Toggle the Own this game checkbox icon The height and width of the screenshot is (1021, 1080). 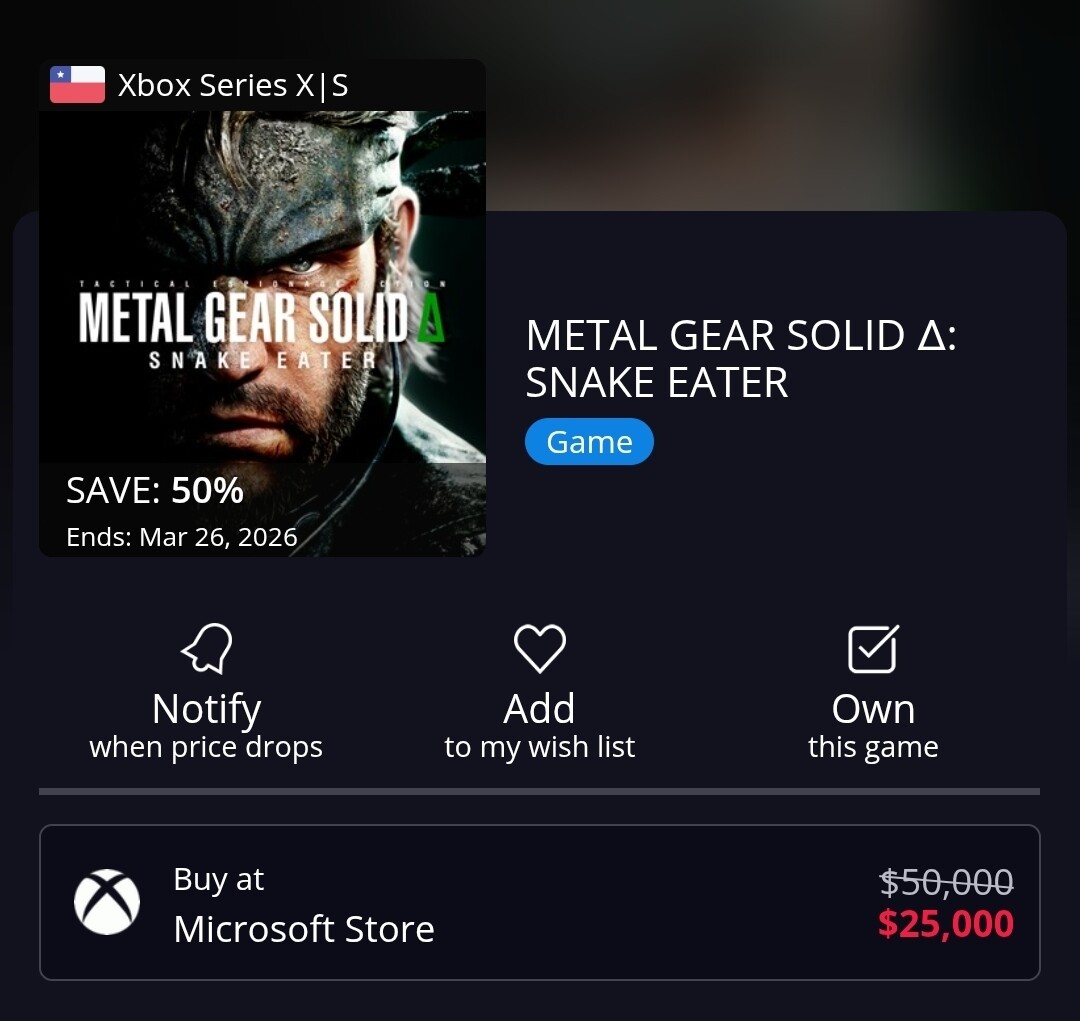pyautogui.click(x=873, y=649)
